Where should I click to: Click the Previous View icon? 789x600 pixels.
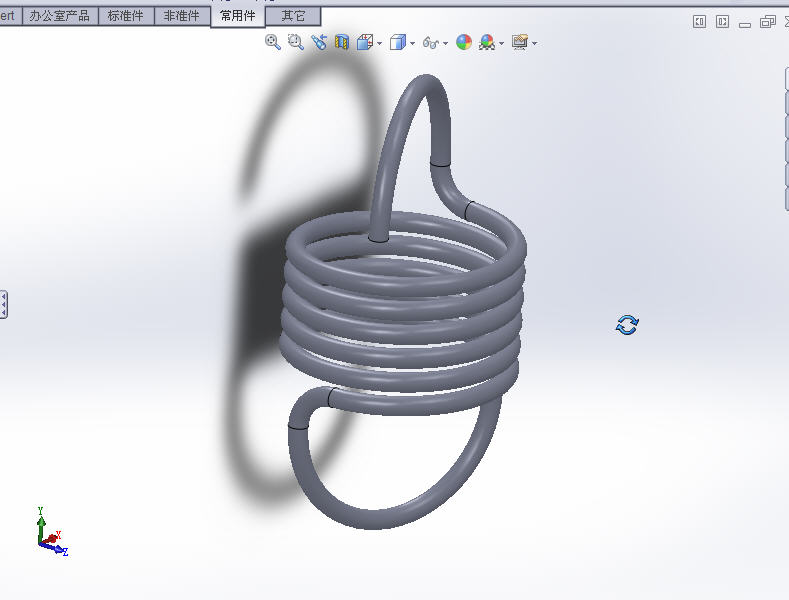(319, 42)
